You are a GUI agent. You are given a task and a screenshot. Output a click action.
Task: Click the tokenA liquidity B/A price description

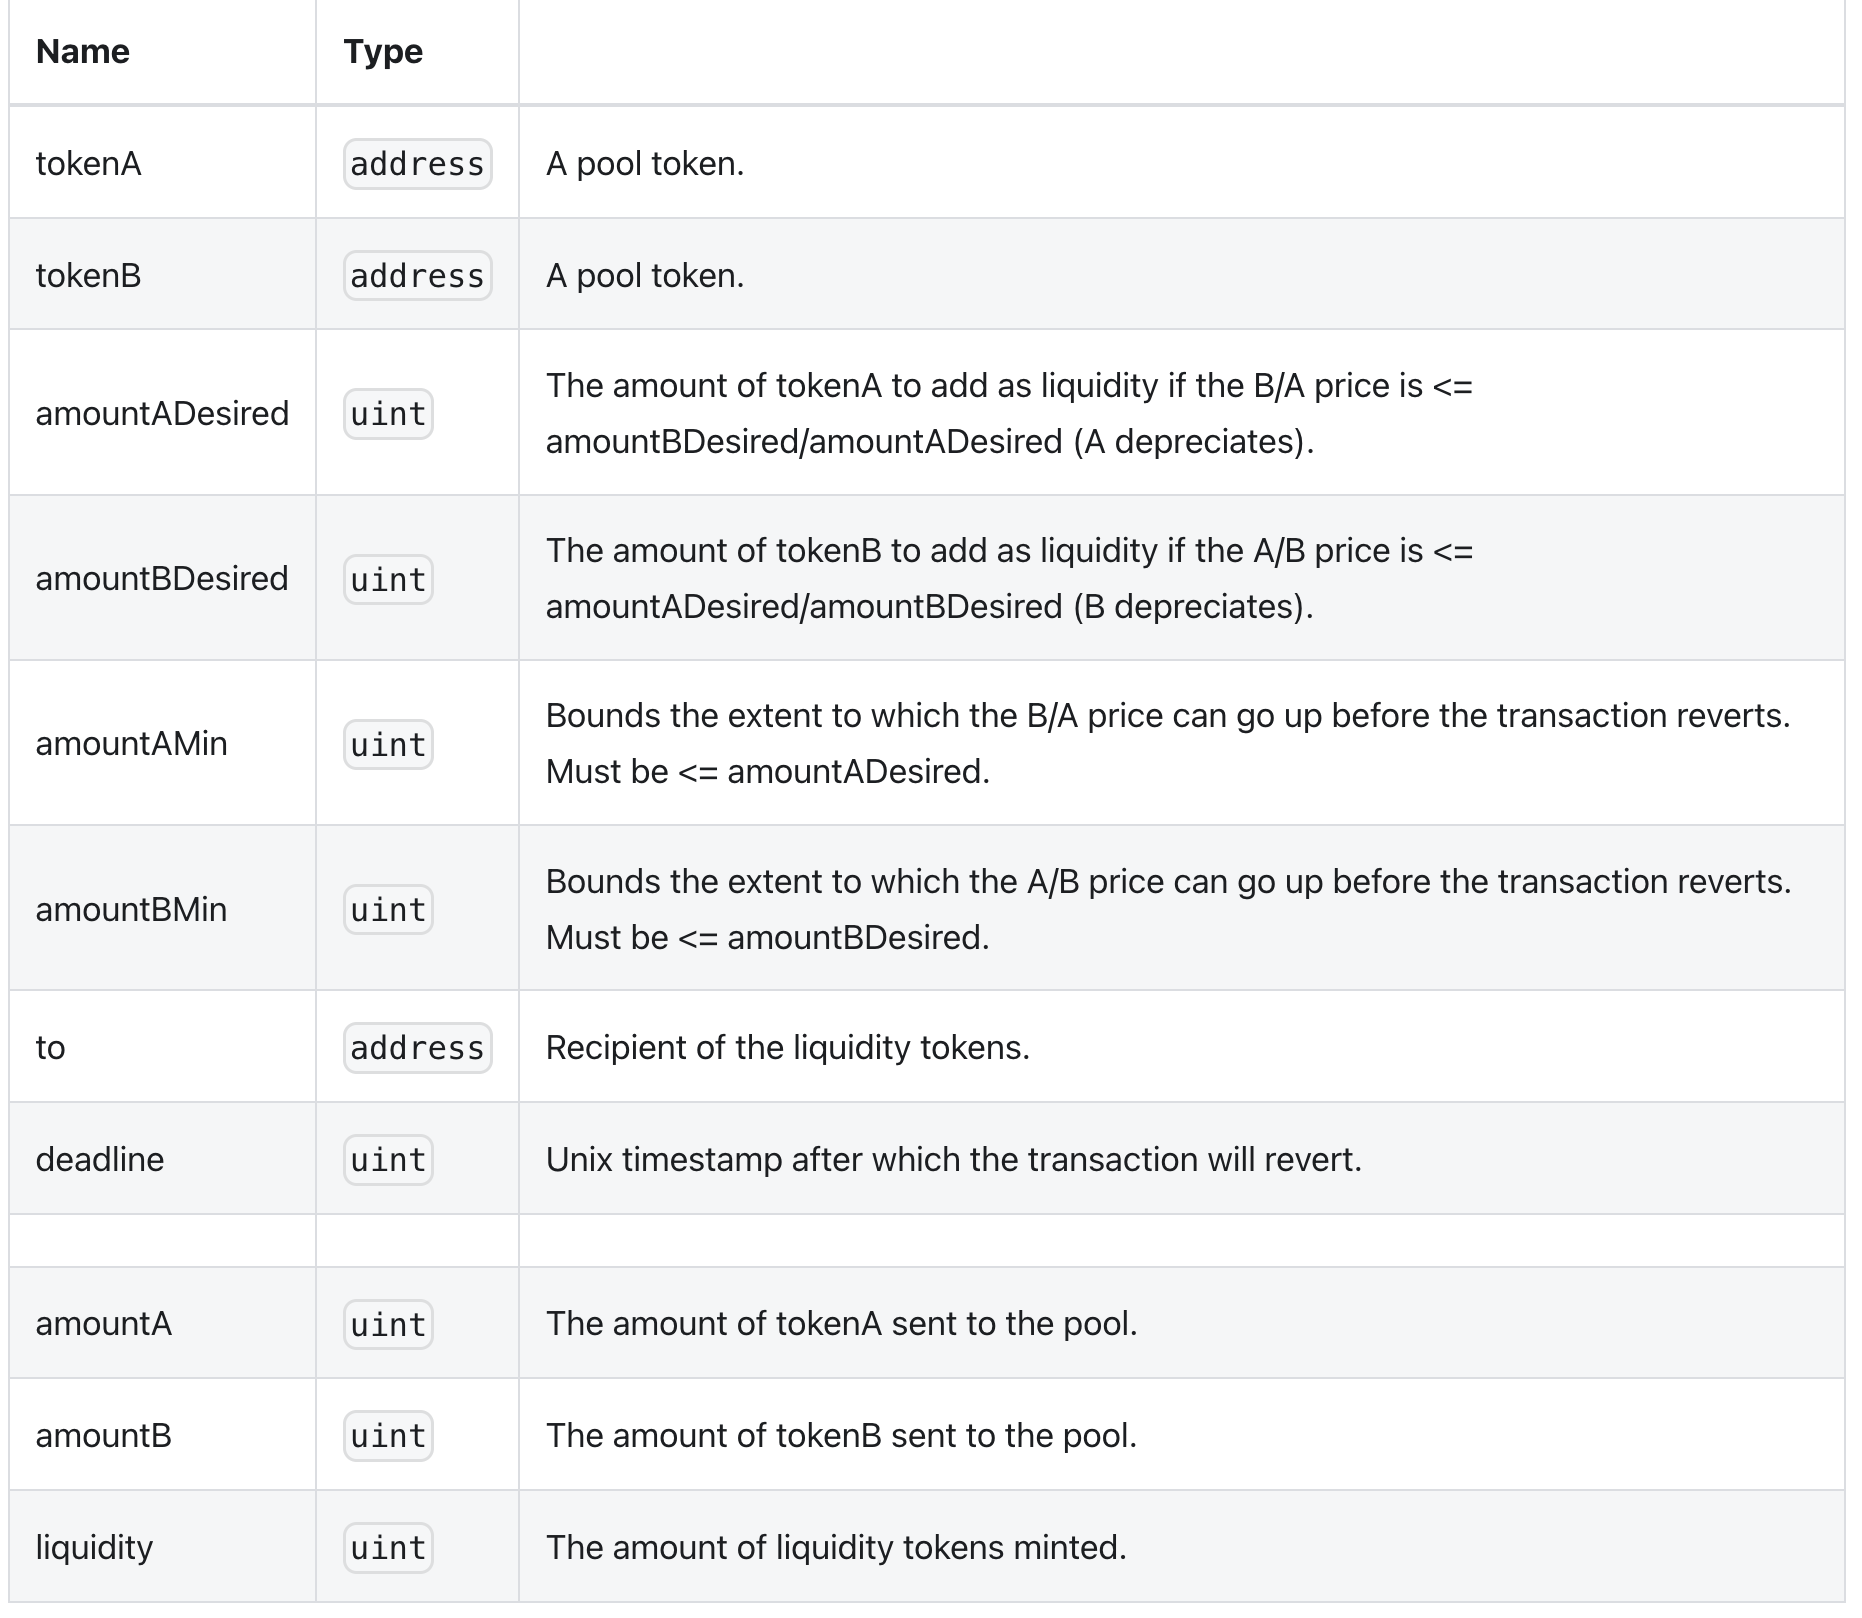pyautogui.click(x=1009, y=413)
